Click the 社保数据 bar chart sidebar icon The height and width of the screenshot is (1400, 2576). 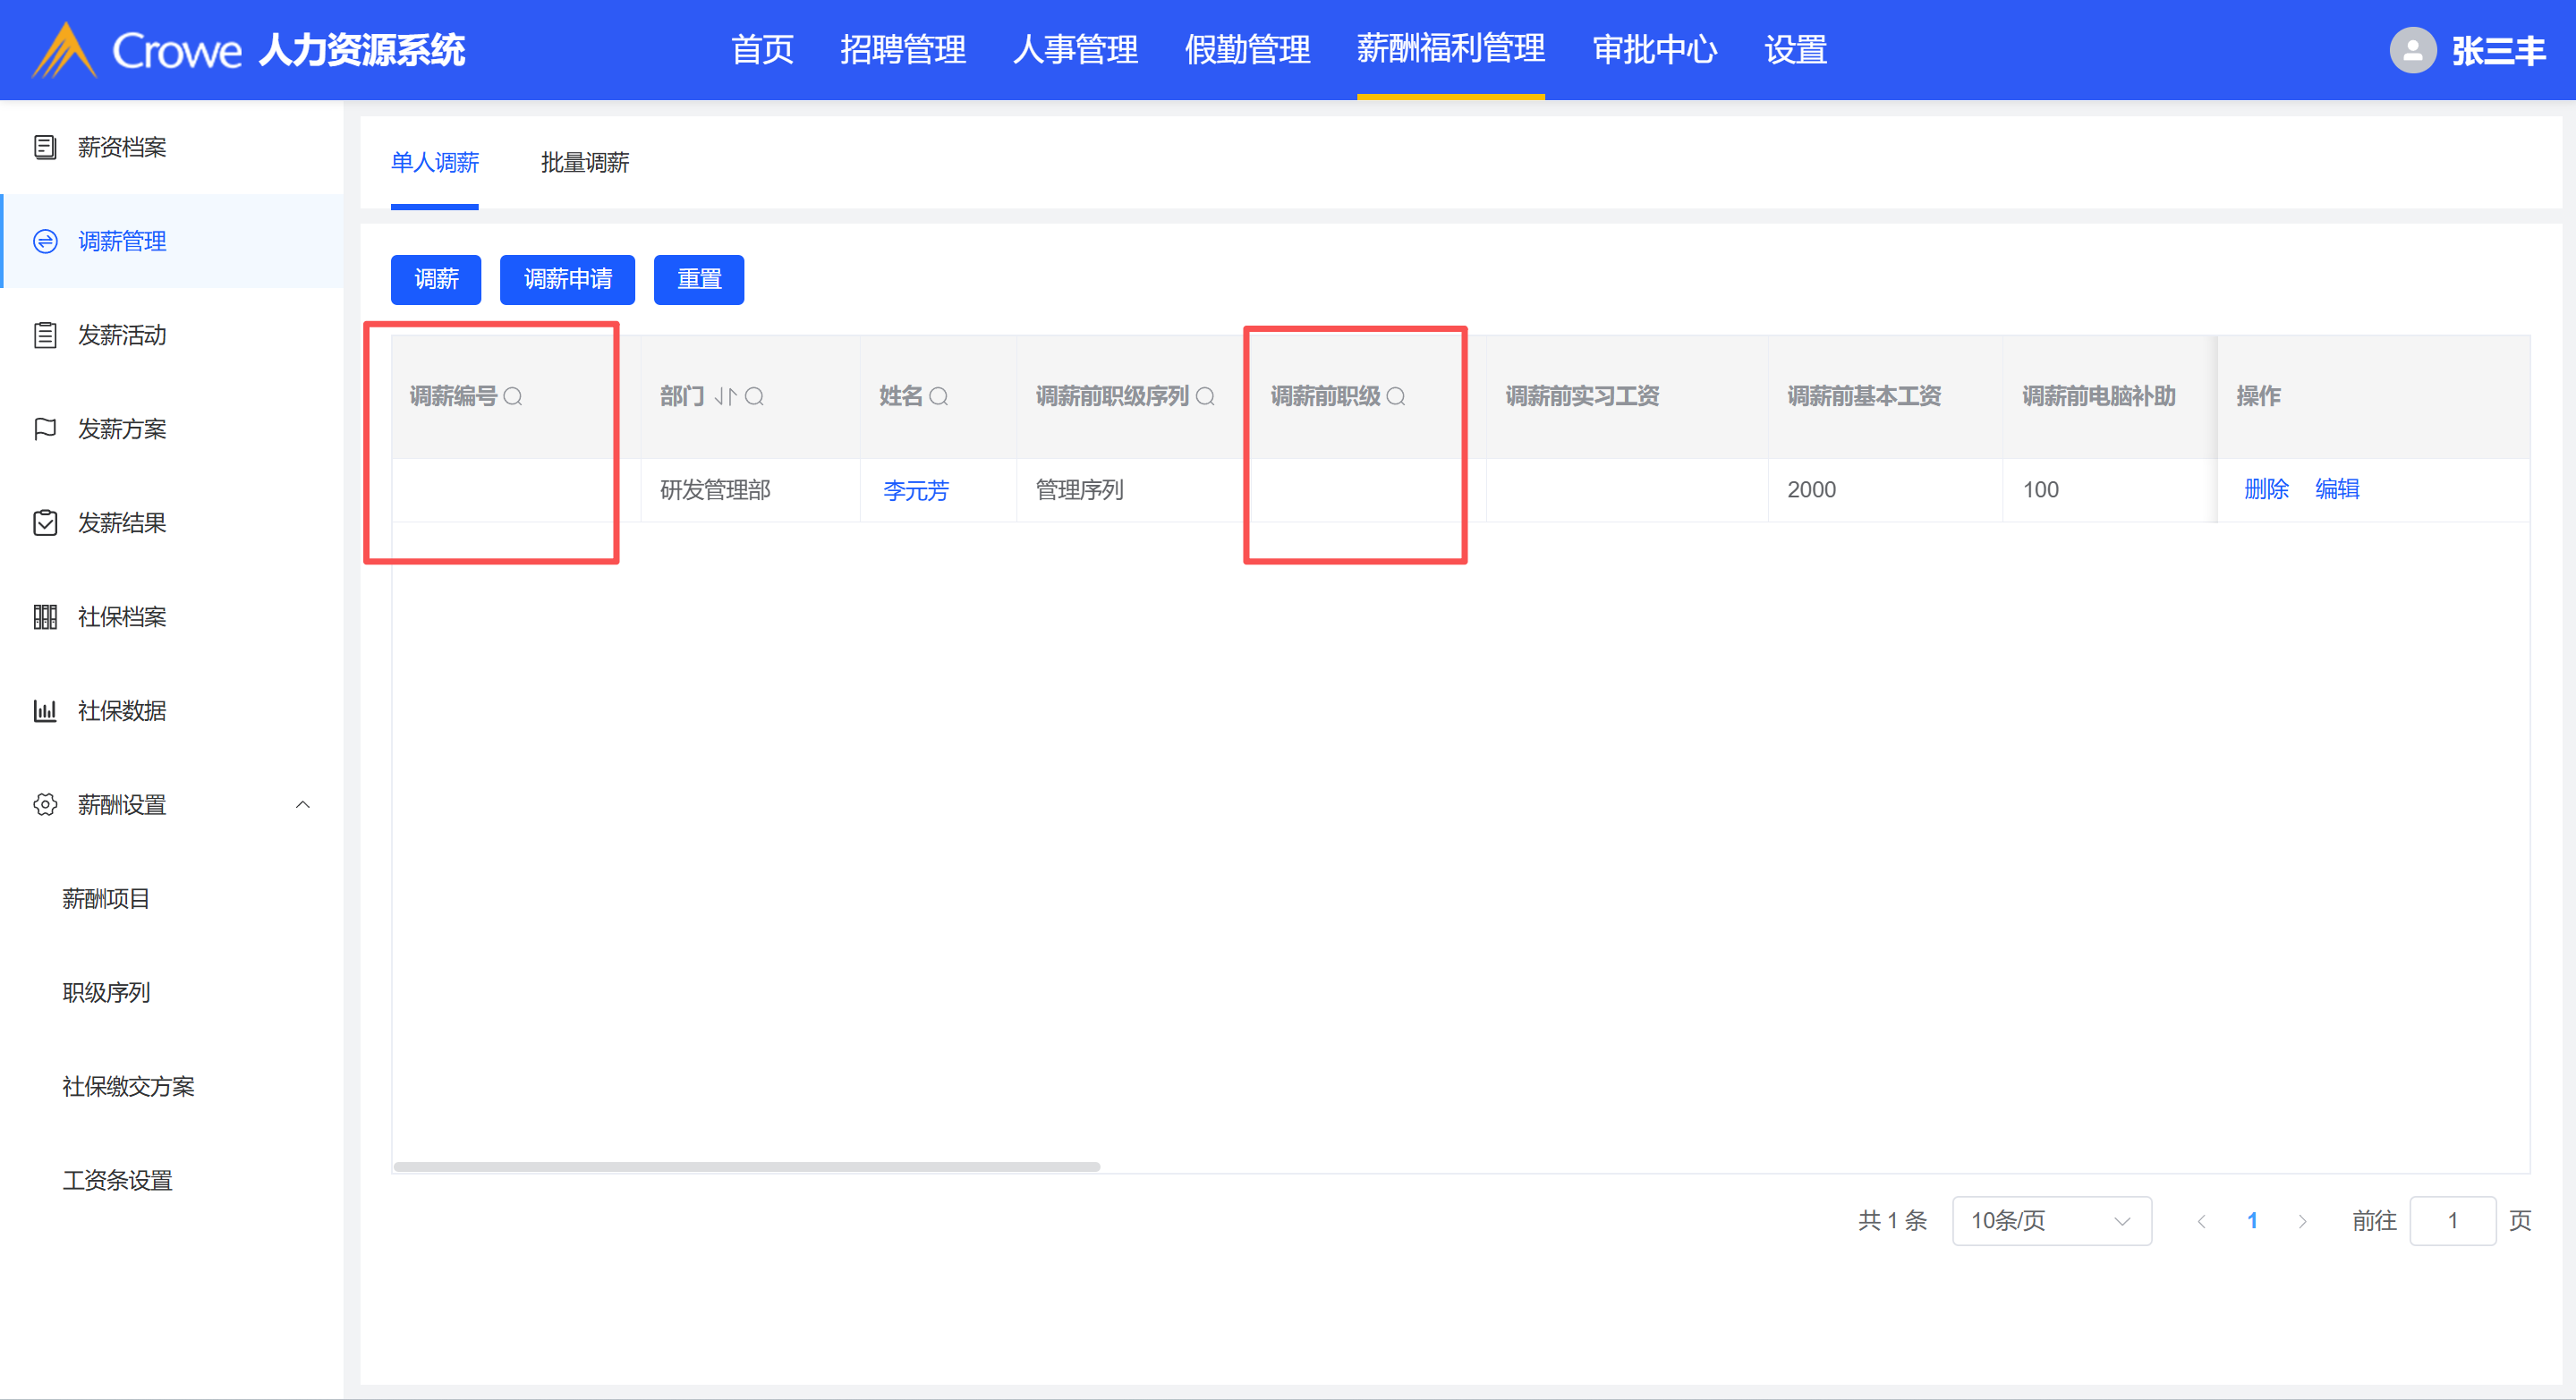coord(45,711)
